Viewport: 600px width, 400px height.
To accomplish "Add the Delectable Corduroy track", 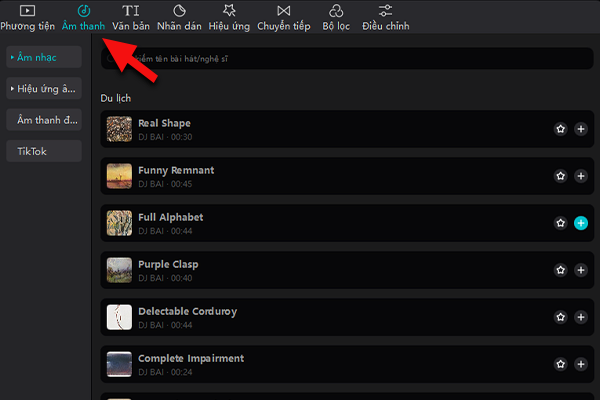I will click(x=581, y=317).
